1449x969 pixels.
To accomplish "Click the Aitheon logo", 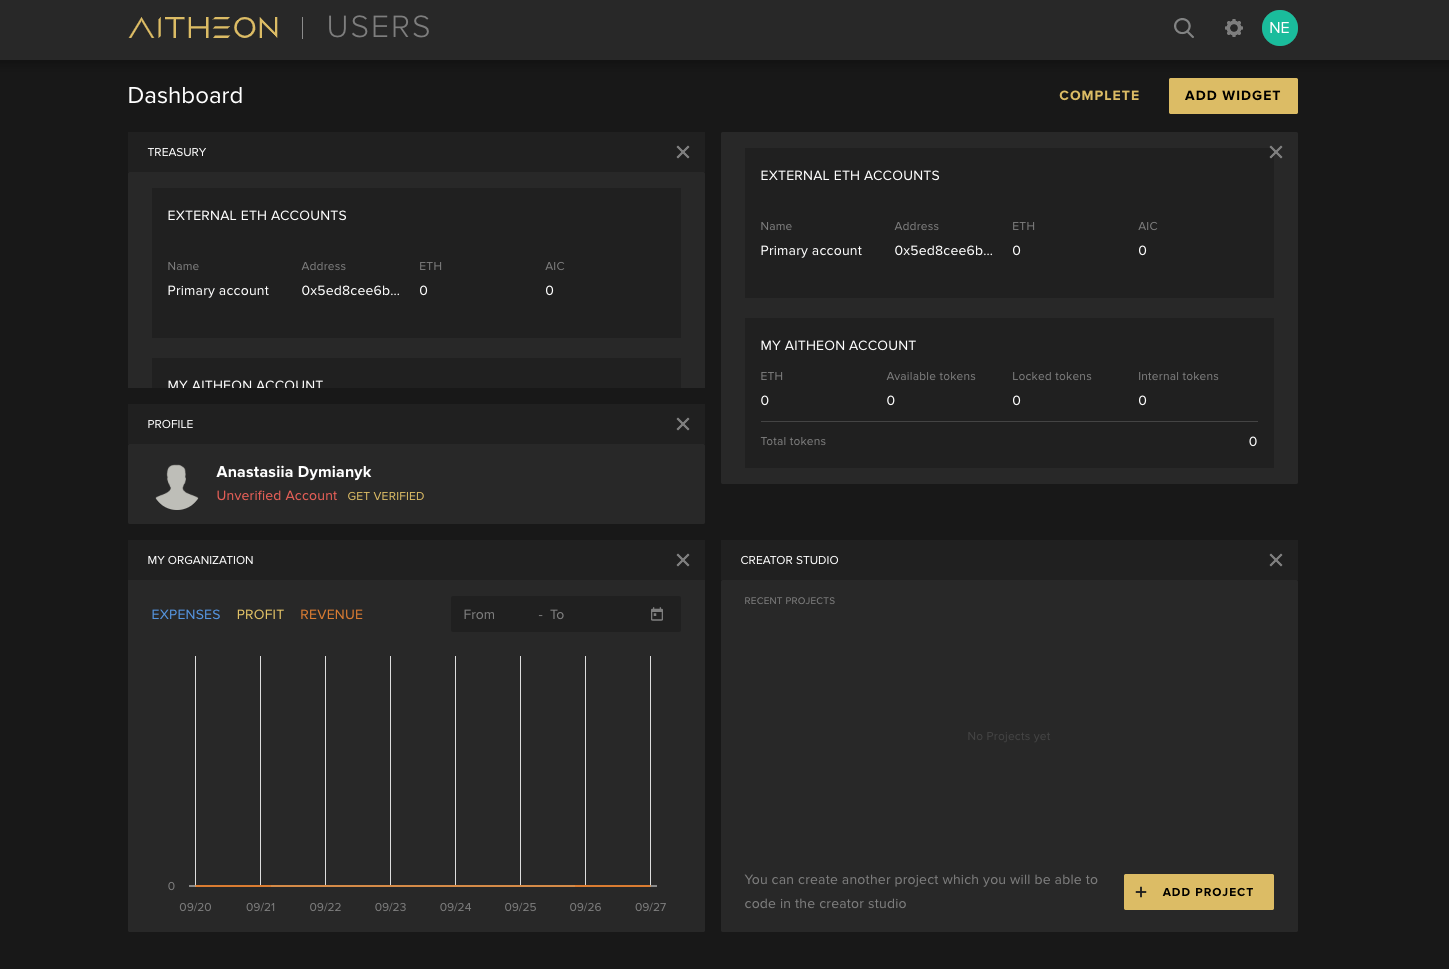I will coord(204,27).
